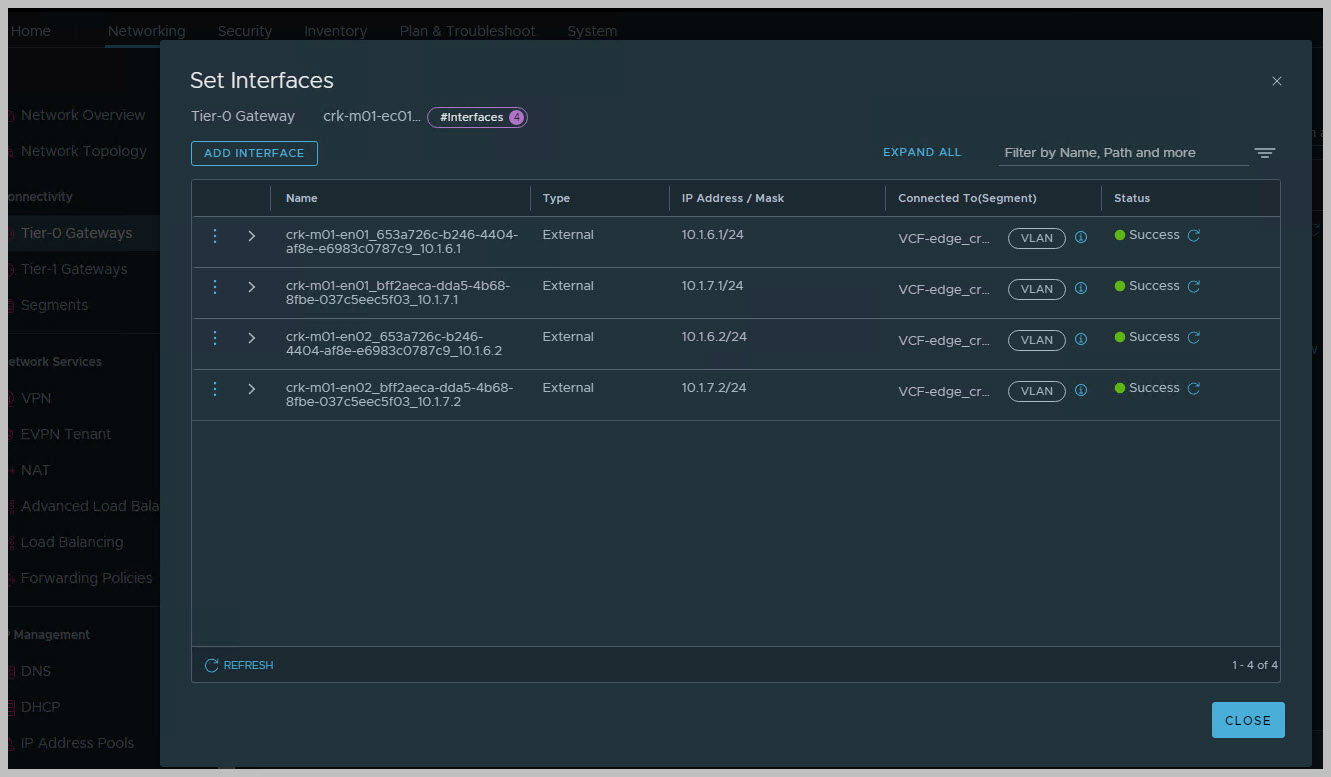Image resolution: width=1331 pixels, height=777 pixels.
Task: Click the Add Interface button
Action: click(254, 153)
